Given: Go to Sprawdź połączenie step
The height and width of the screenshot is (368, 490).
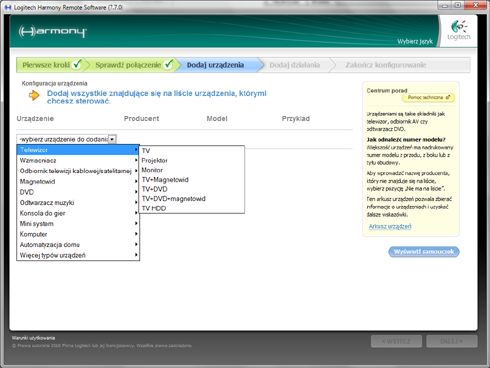Looking at the screenshot, I should click(133, 65).
